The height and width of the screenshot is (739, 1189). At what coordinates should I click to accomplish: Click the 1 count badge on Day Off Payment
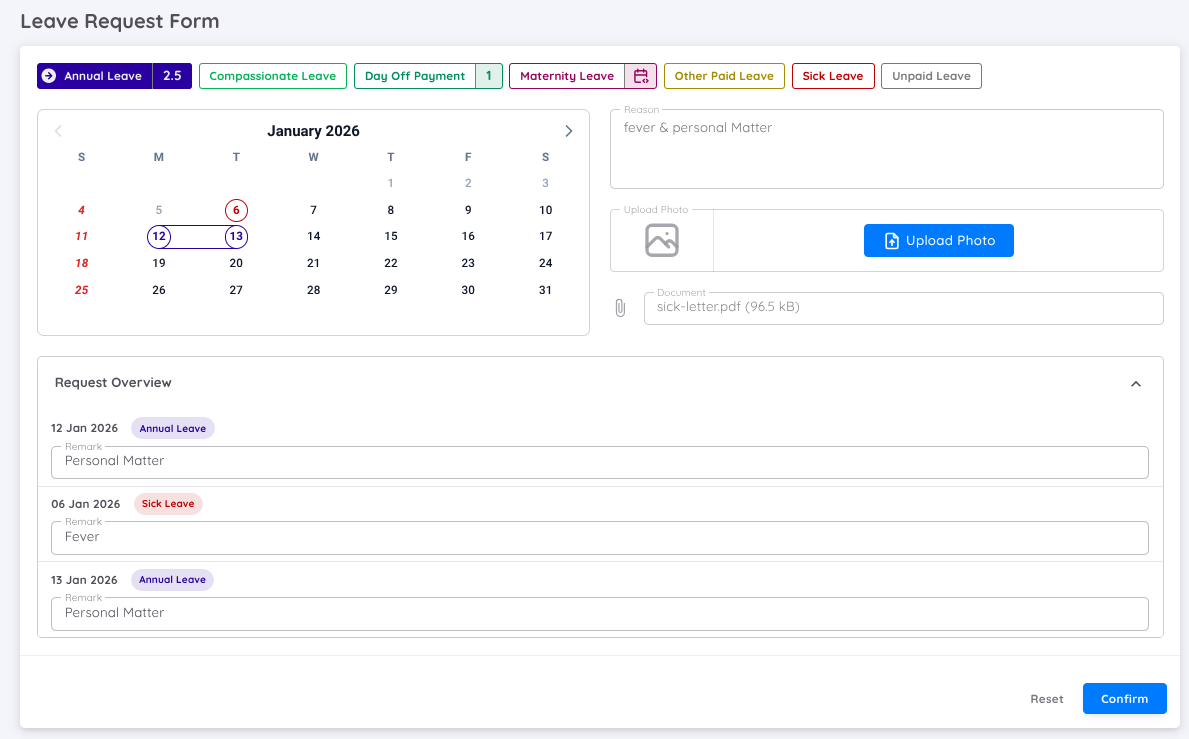488,75
